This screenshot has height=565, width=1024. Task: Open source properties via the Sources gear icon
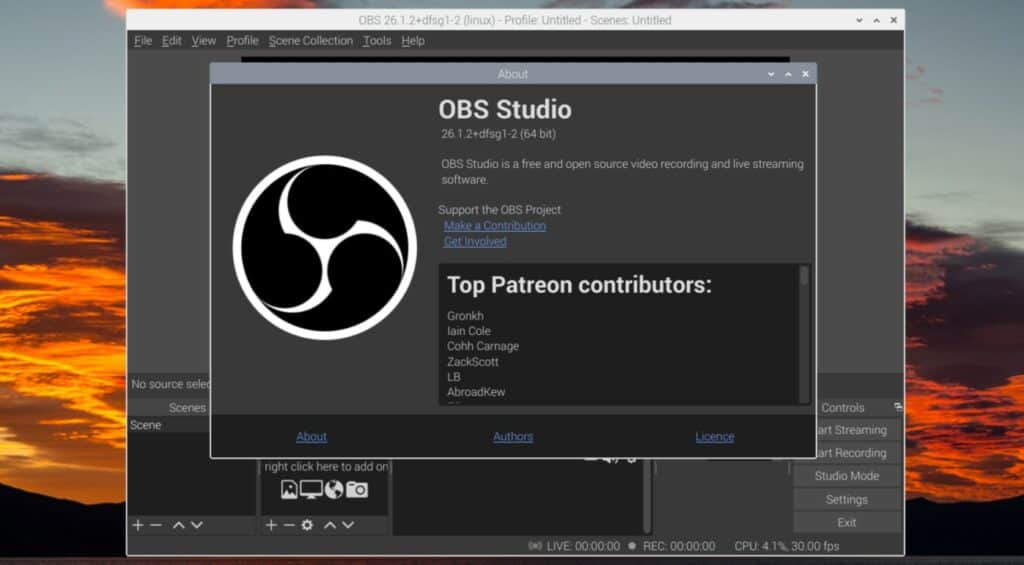307,525
